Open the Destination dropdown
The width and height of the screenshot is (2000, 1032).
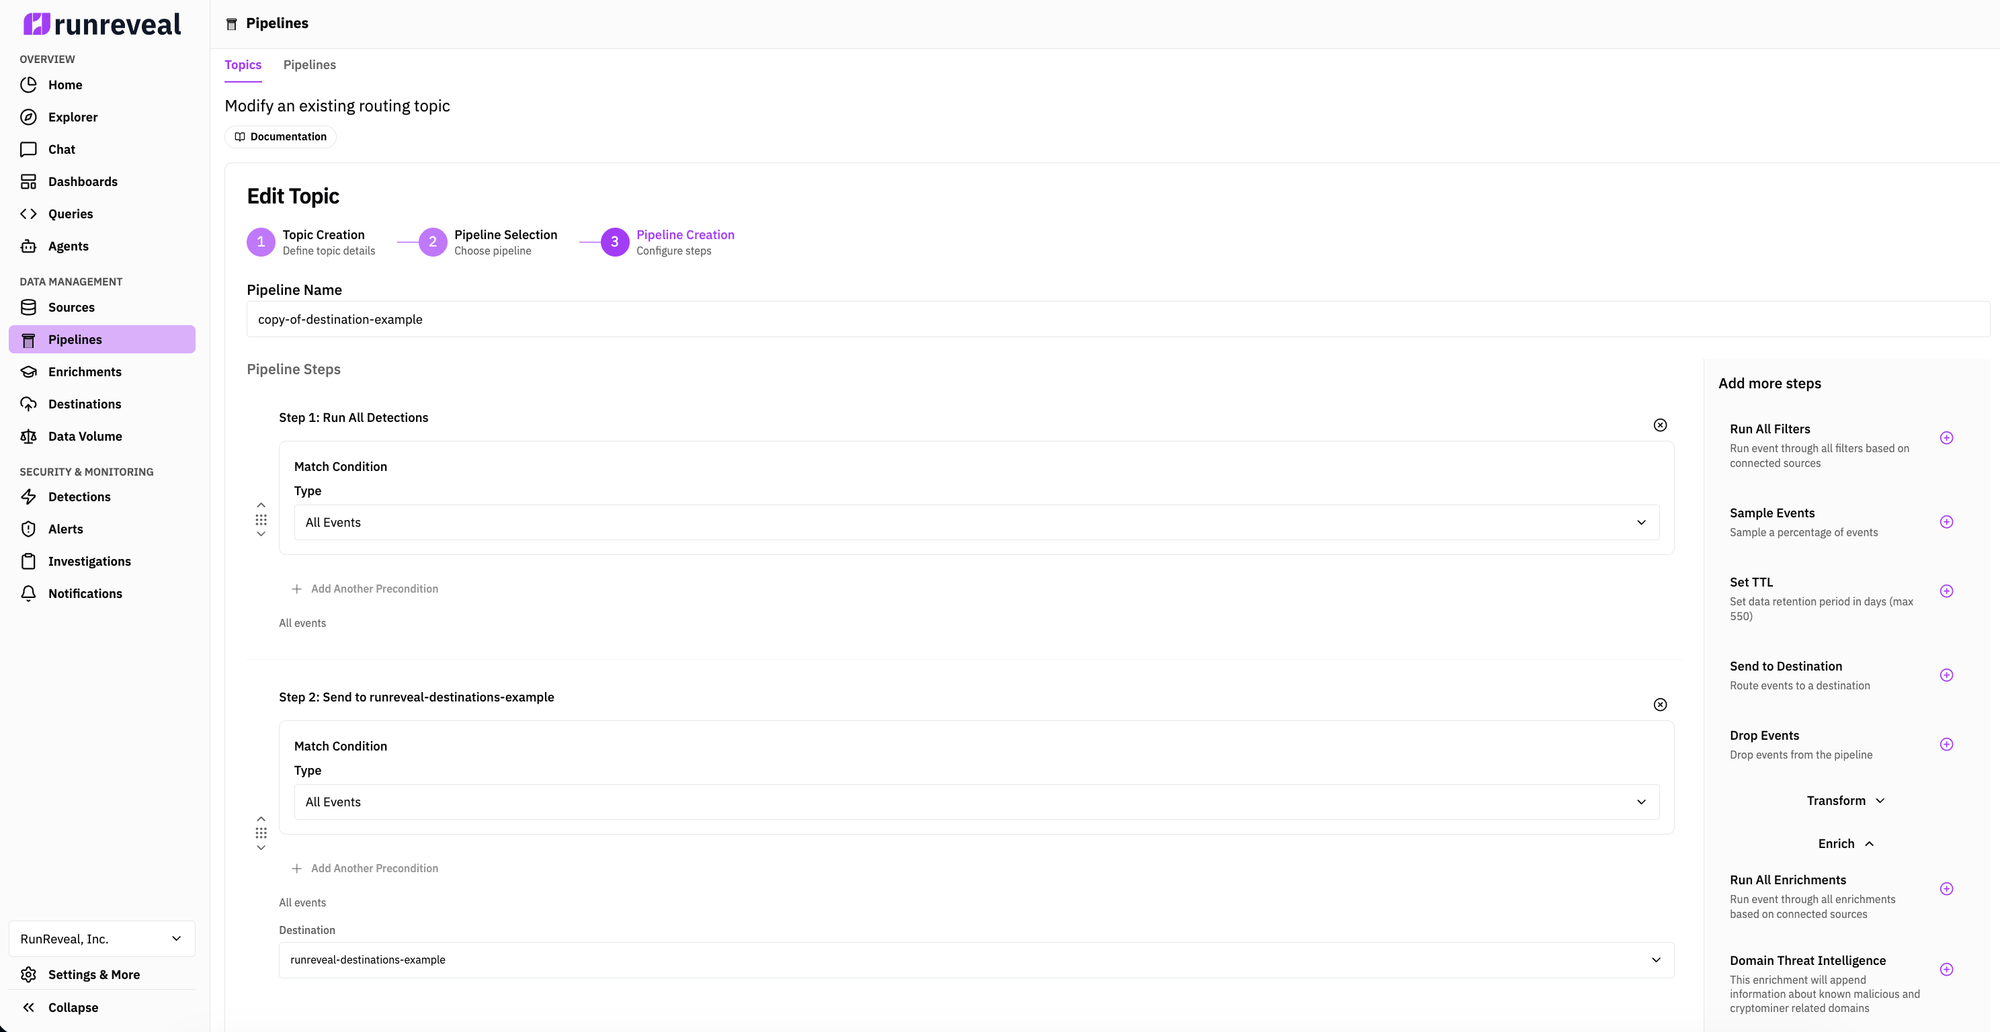tap(976, 960)
